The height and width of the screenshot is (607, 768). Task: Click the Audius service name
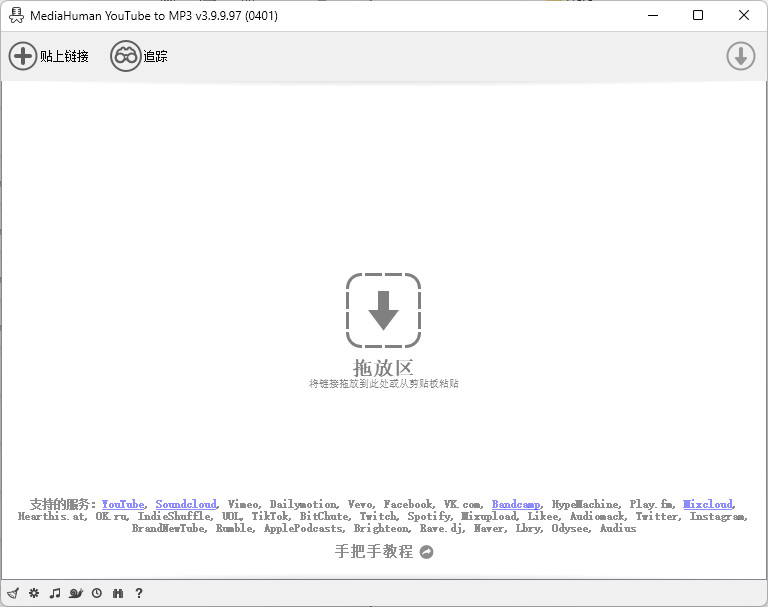pyautogui.click(x=618, y=529)
